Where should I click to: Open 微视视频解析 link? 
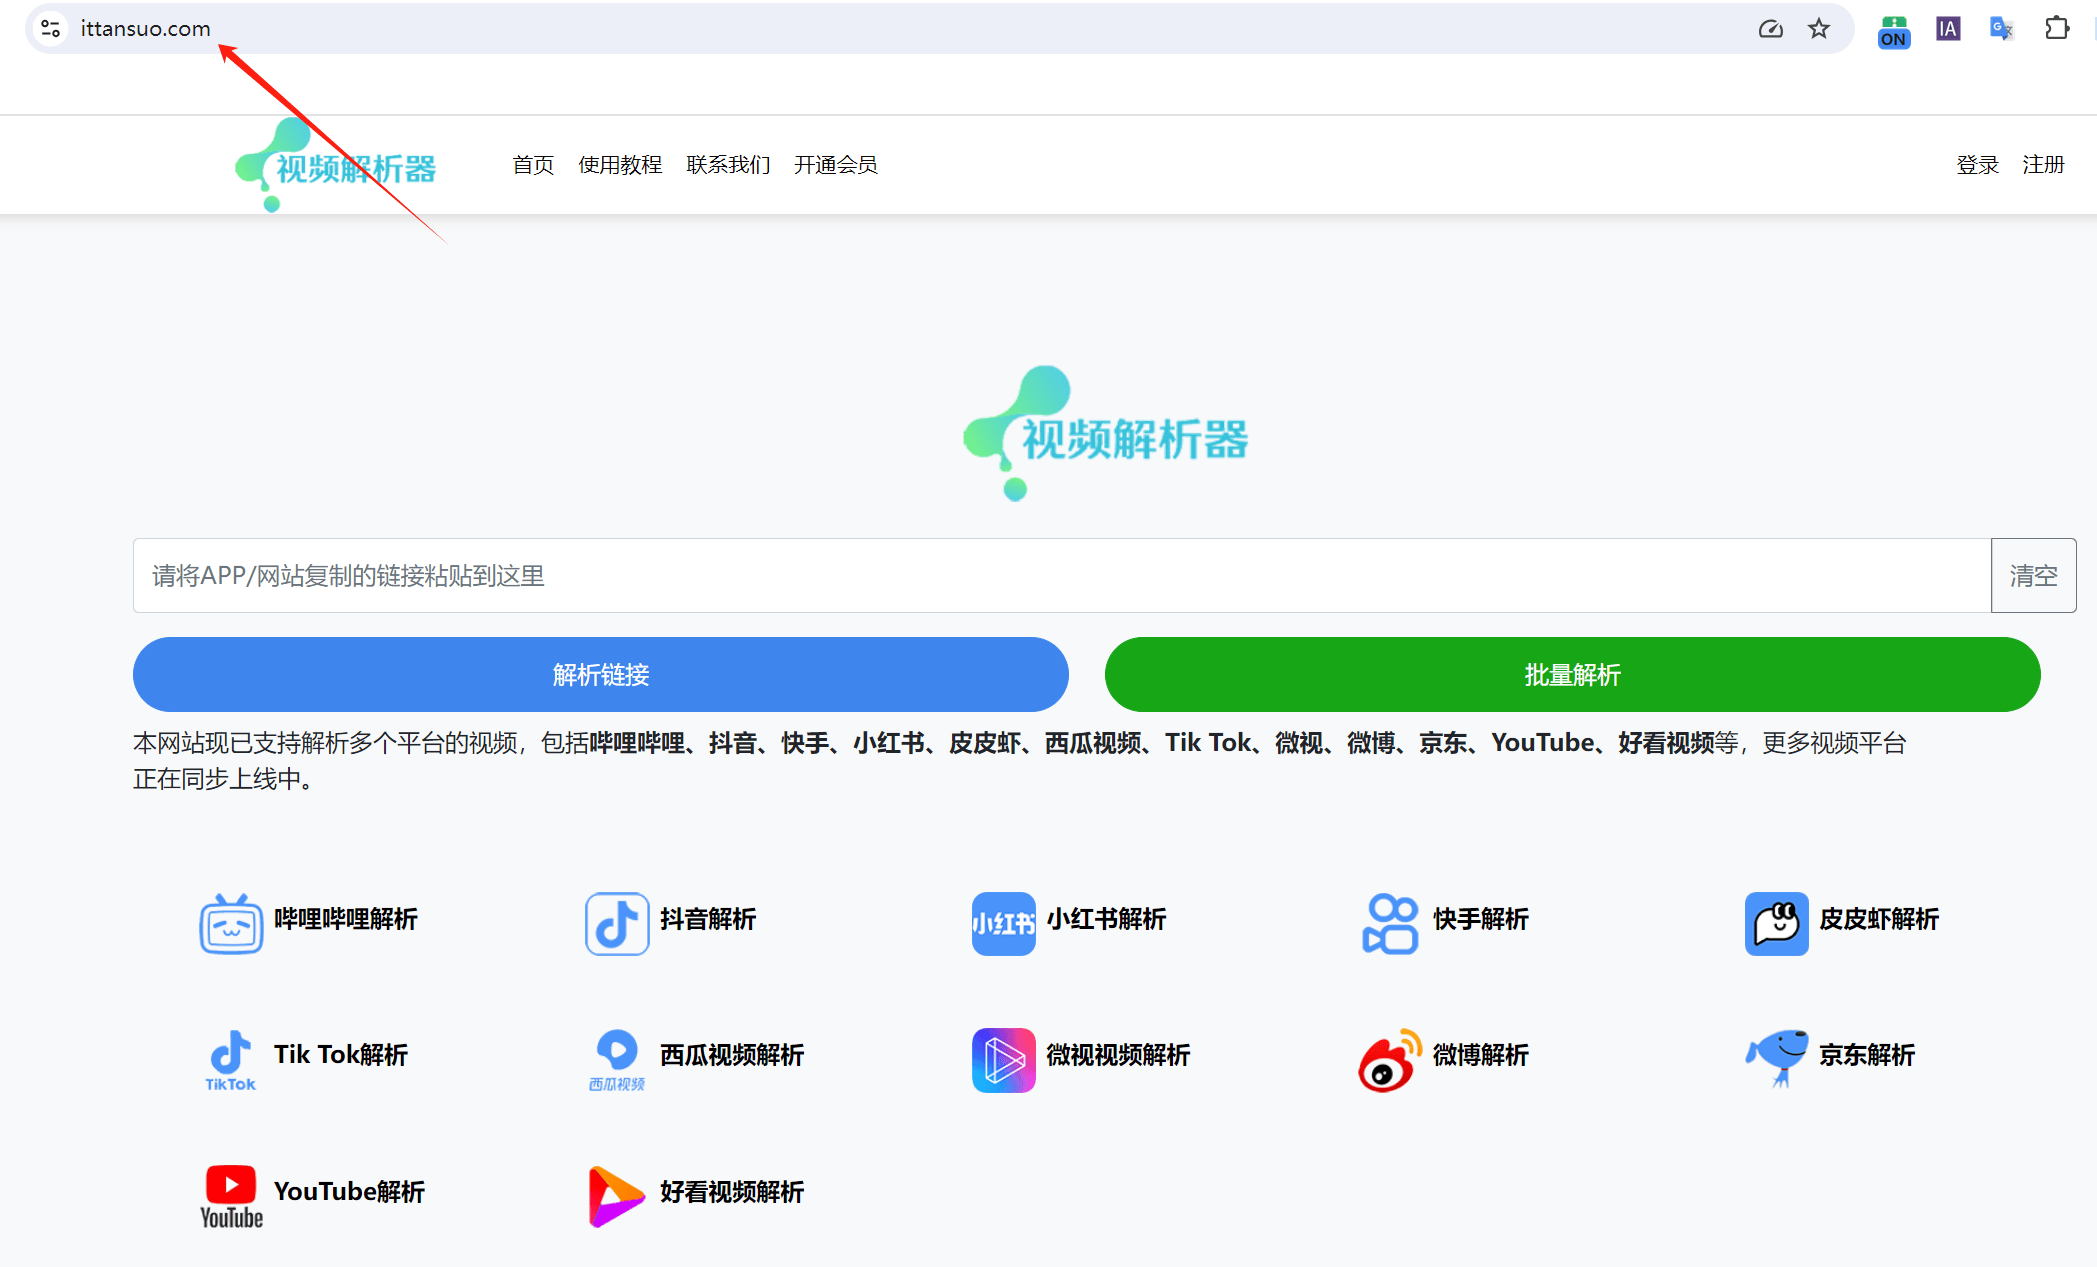[1118, 1055]
